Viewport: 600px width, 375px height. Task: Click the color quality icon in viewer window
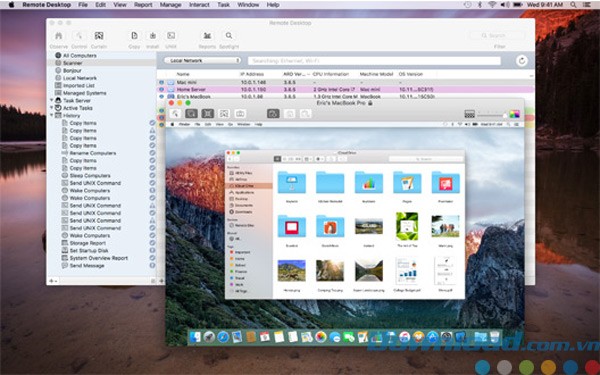point(514,114)
